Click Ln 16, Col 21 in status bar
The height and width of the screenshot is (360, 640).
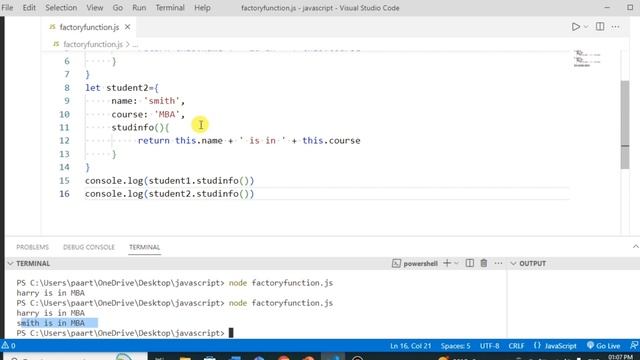[x=410, y=346]
